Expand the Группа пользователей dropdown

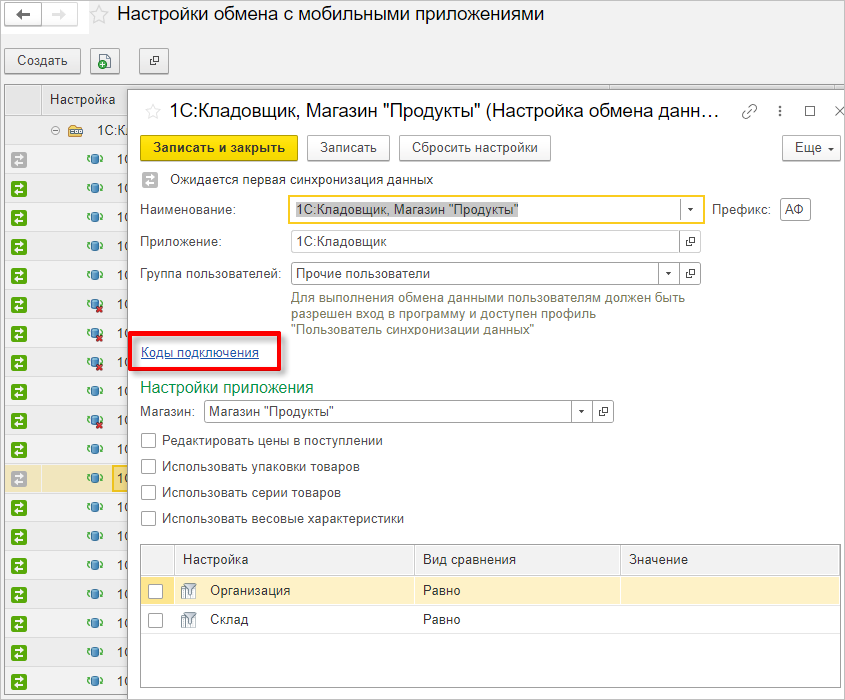[x=668, y=274]
